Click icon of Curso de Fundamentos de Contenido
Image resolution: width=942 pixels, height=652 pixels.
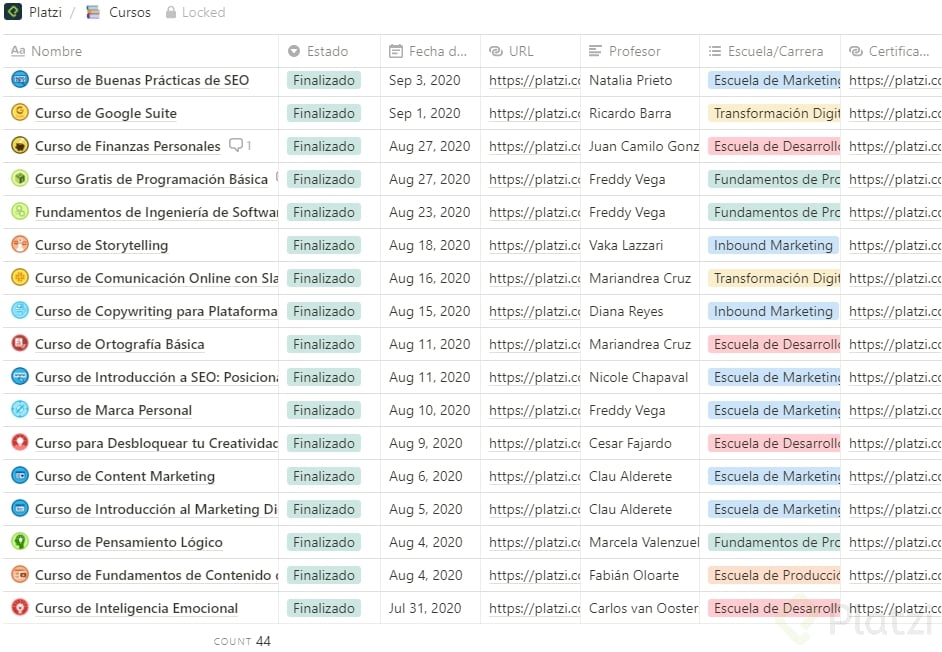(20, 575)
